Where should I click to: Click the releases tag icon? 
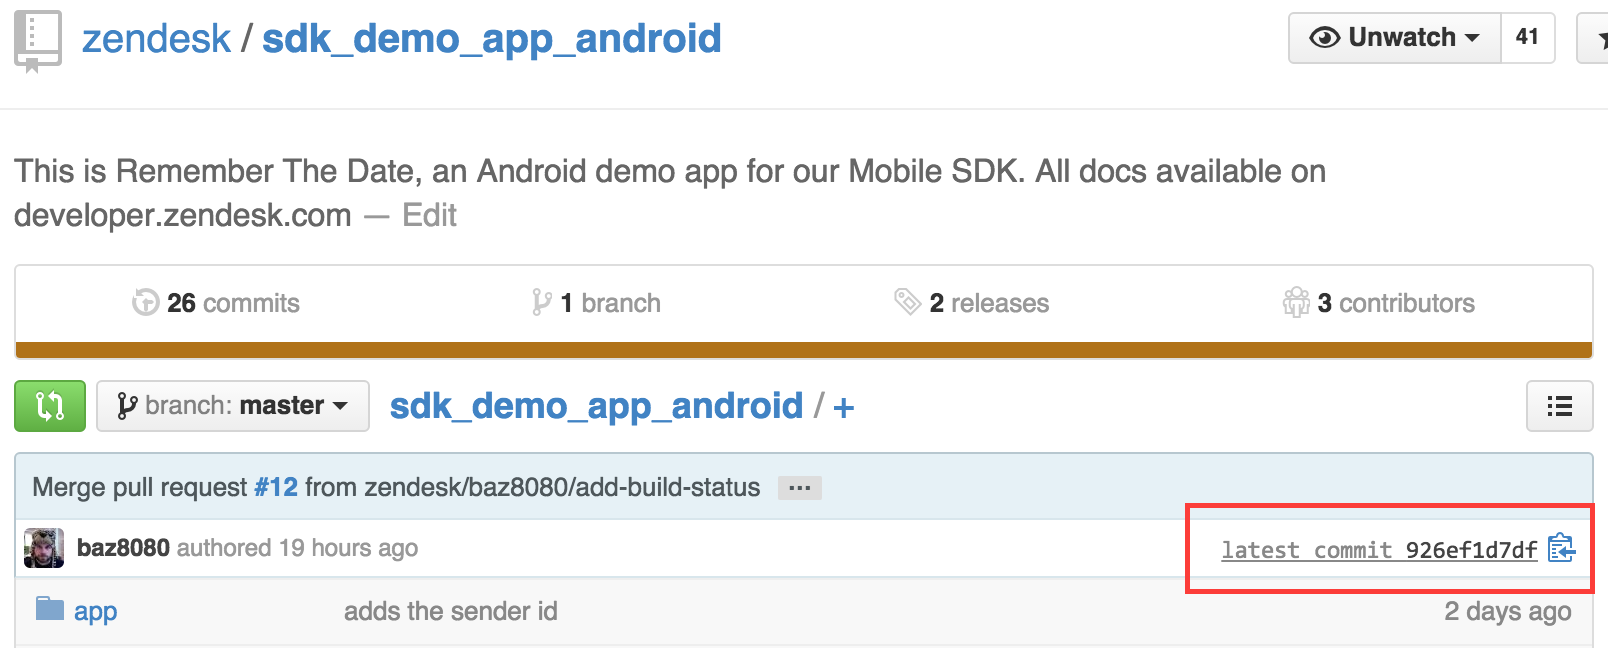(907, 301)
